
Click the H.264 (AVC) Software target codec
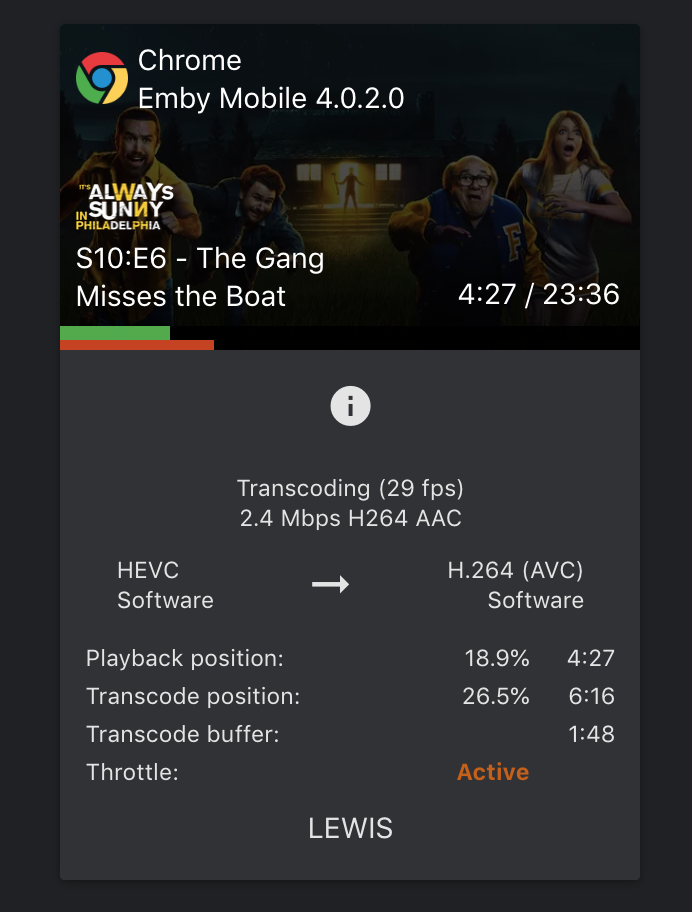pos(516,585)
